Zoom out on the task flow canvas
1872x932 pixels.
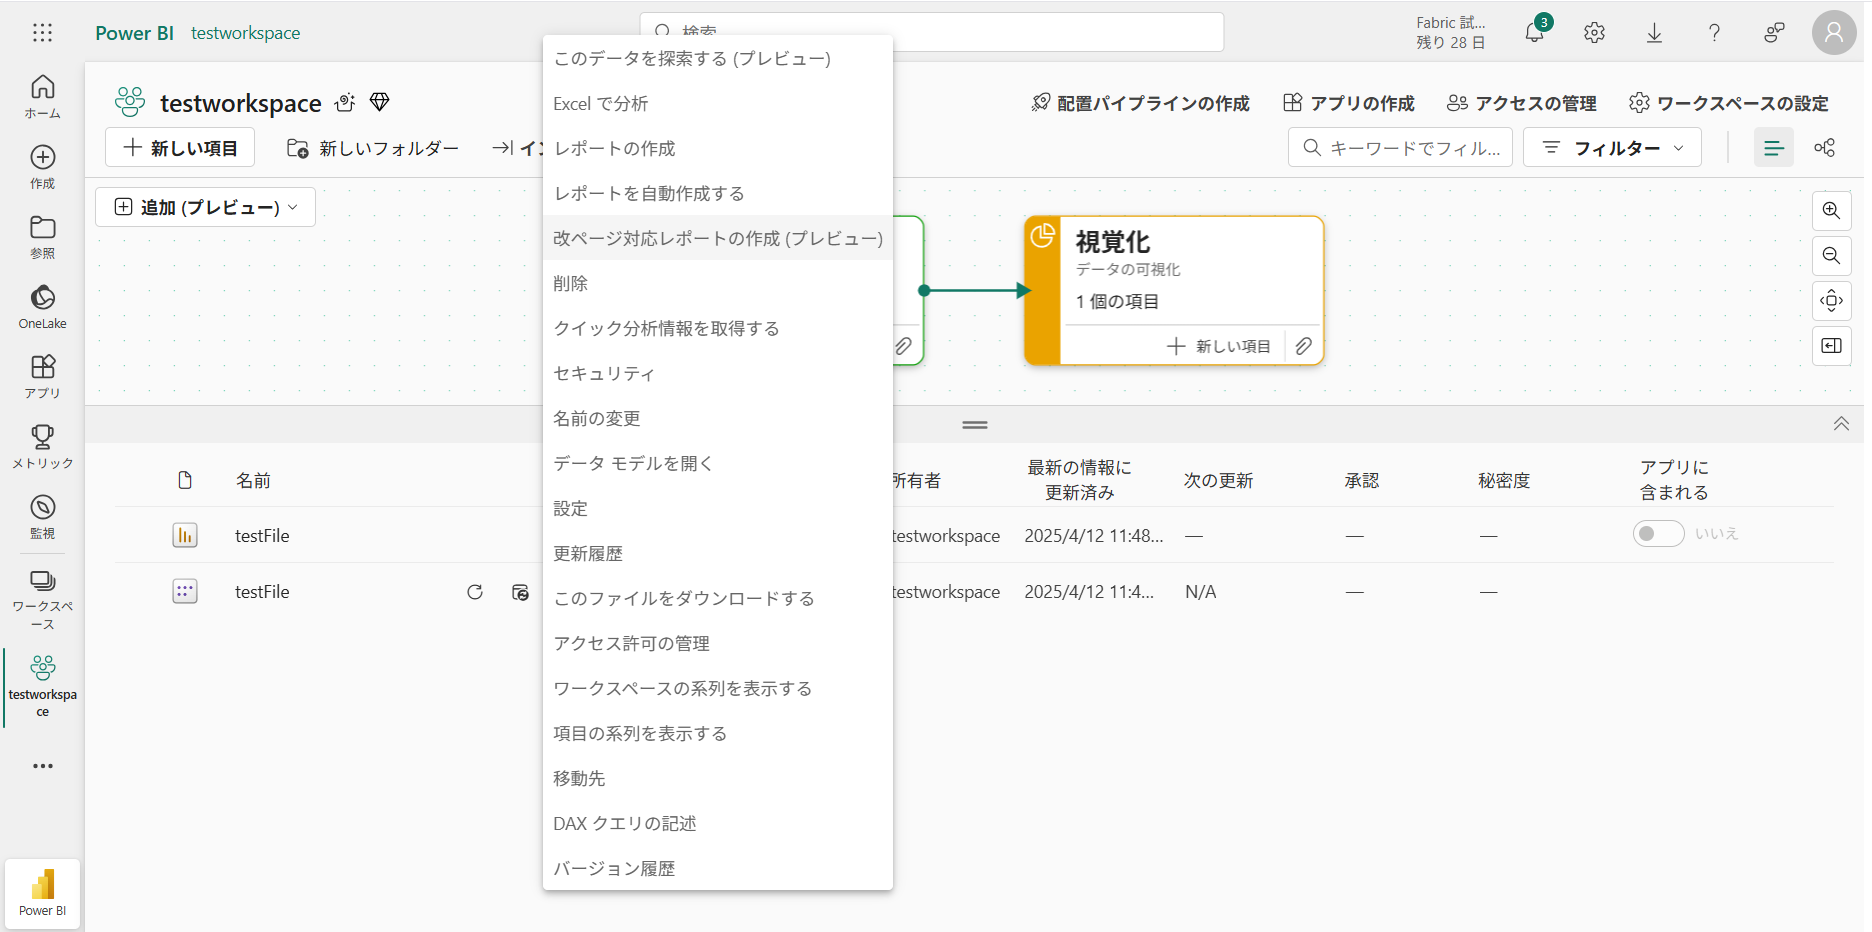[x=1832, y=256]
